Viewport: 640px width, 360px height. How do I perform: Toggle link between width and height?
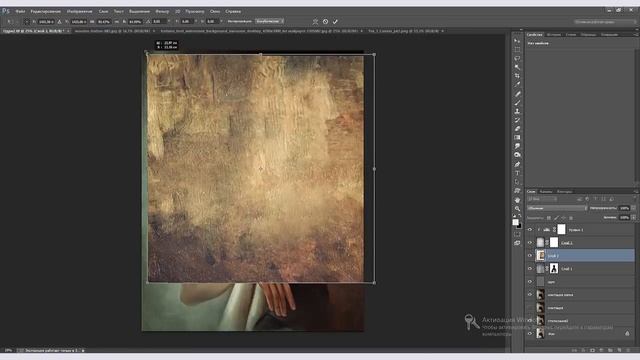coord(116,21)
